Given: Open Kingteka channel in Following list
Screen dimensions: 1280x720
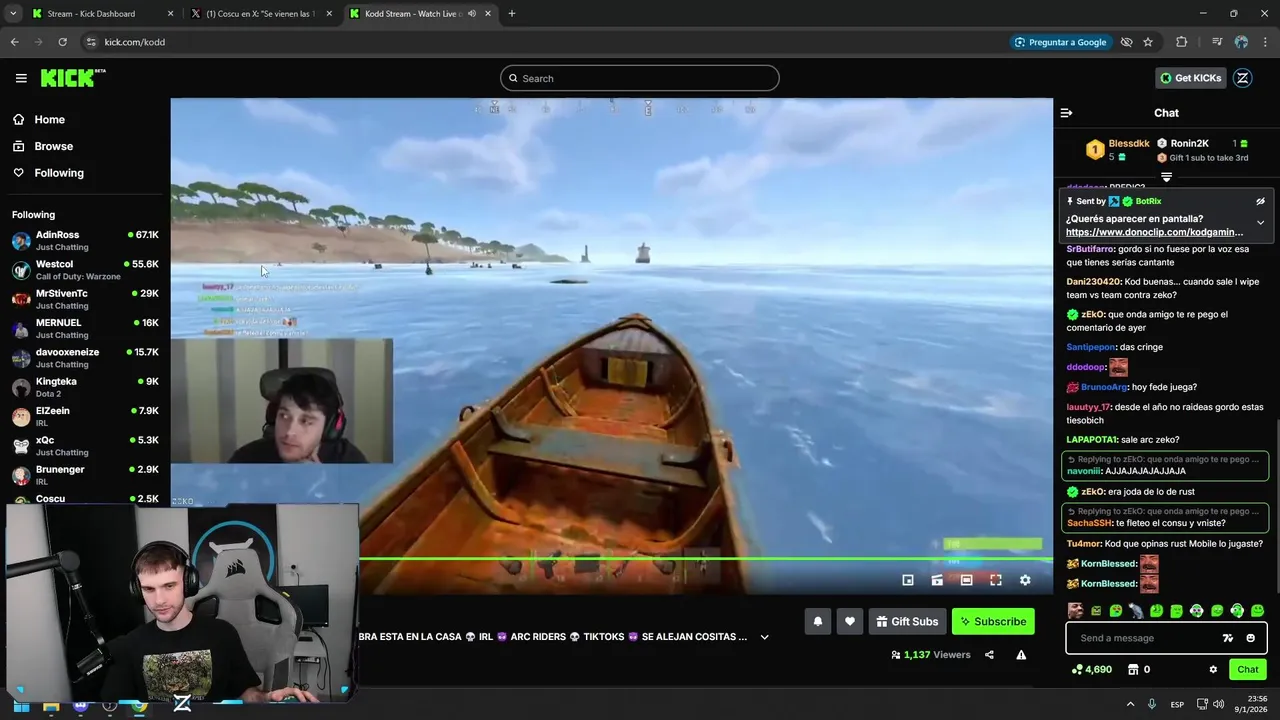Looking at the screenshot, I should (85, 387).
